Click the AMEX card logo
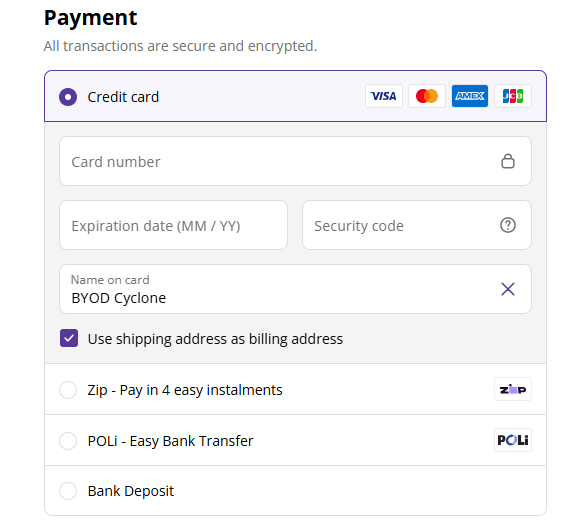 click(x=470, y=96)
